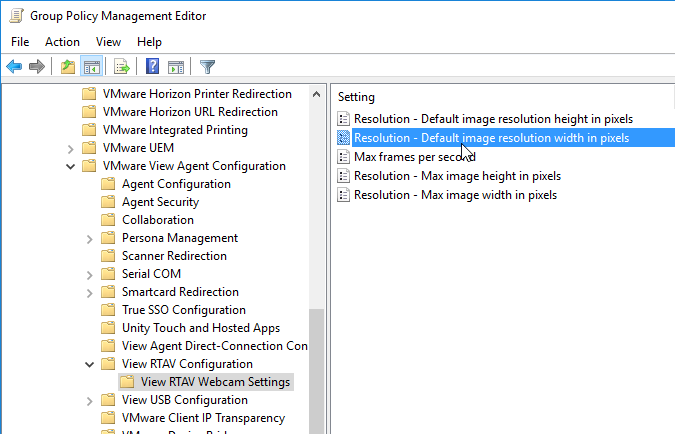Click the forward arrow toolbar icon
The height and width of the screenshot is (434, 675).
[37, 67]
